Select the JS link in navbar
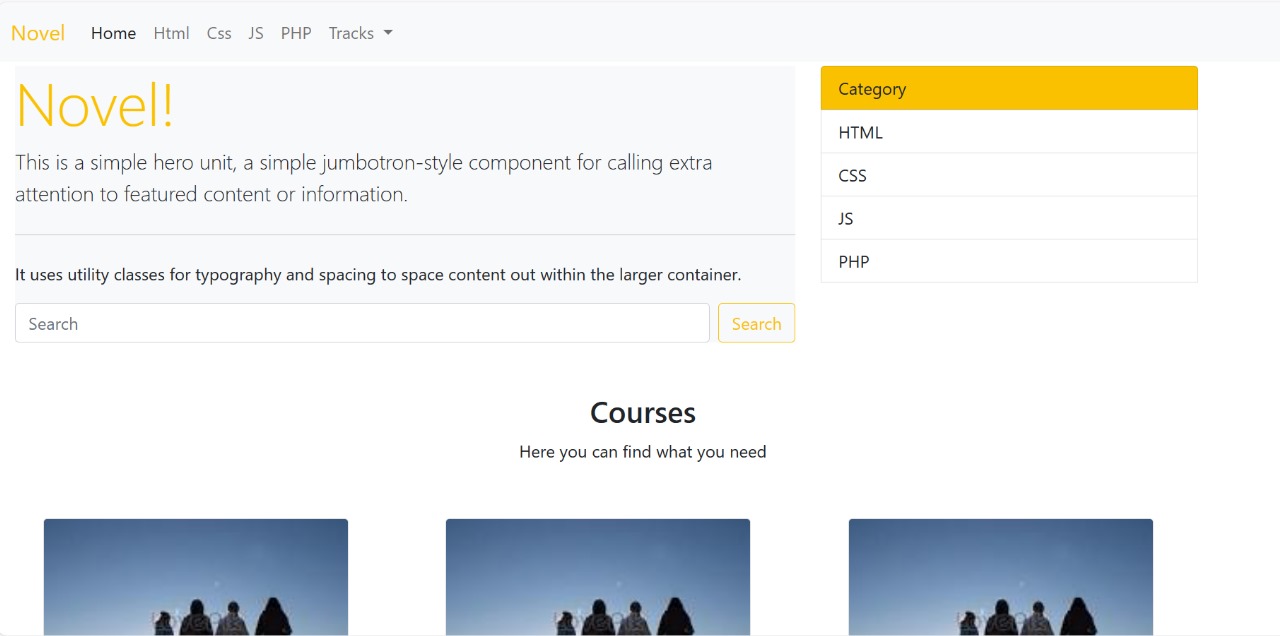 pyautogui.click(x=256, y=33)
